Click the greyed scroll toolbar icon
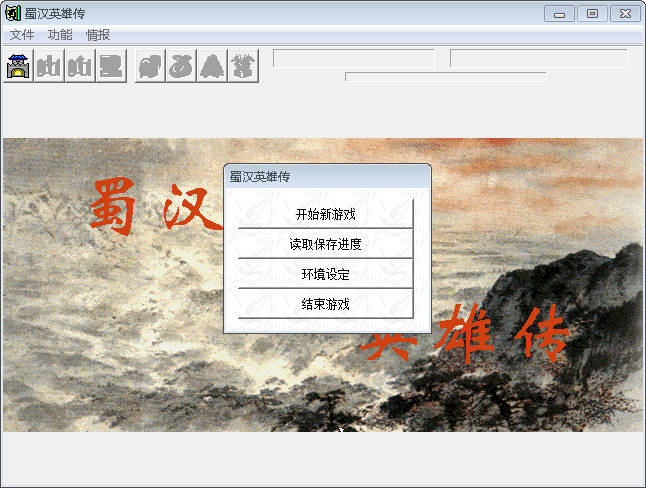 pos(111,66)
